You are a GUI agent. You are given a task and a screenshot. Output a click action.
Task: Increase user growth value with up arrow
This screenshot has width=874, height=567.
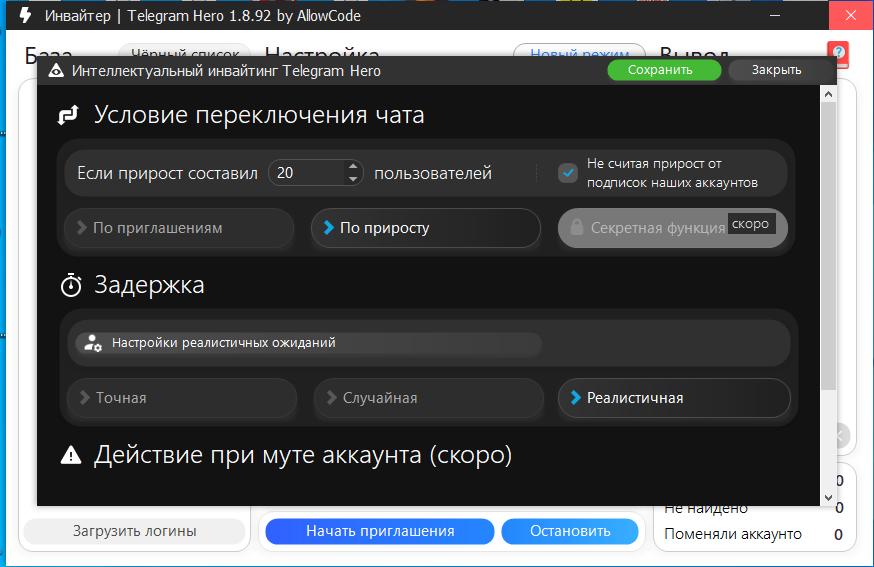pos(352,167)
